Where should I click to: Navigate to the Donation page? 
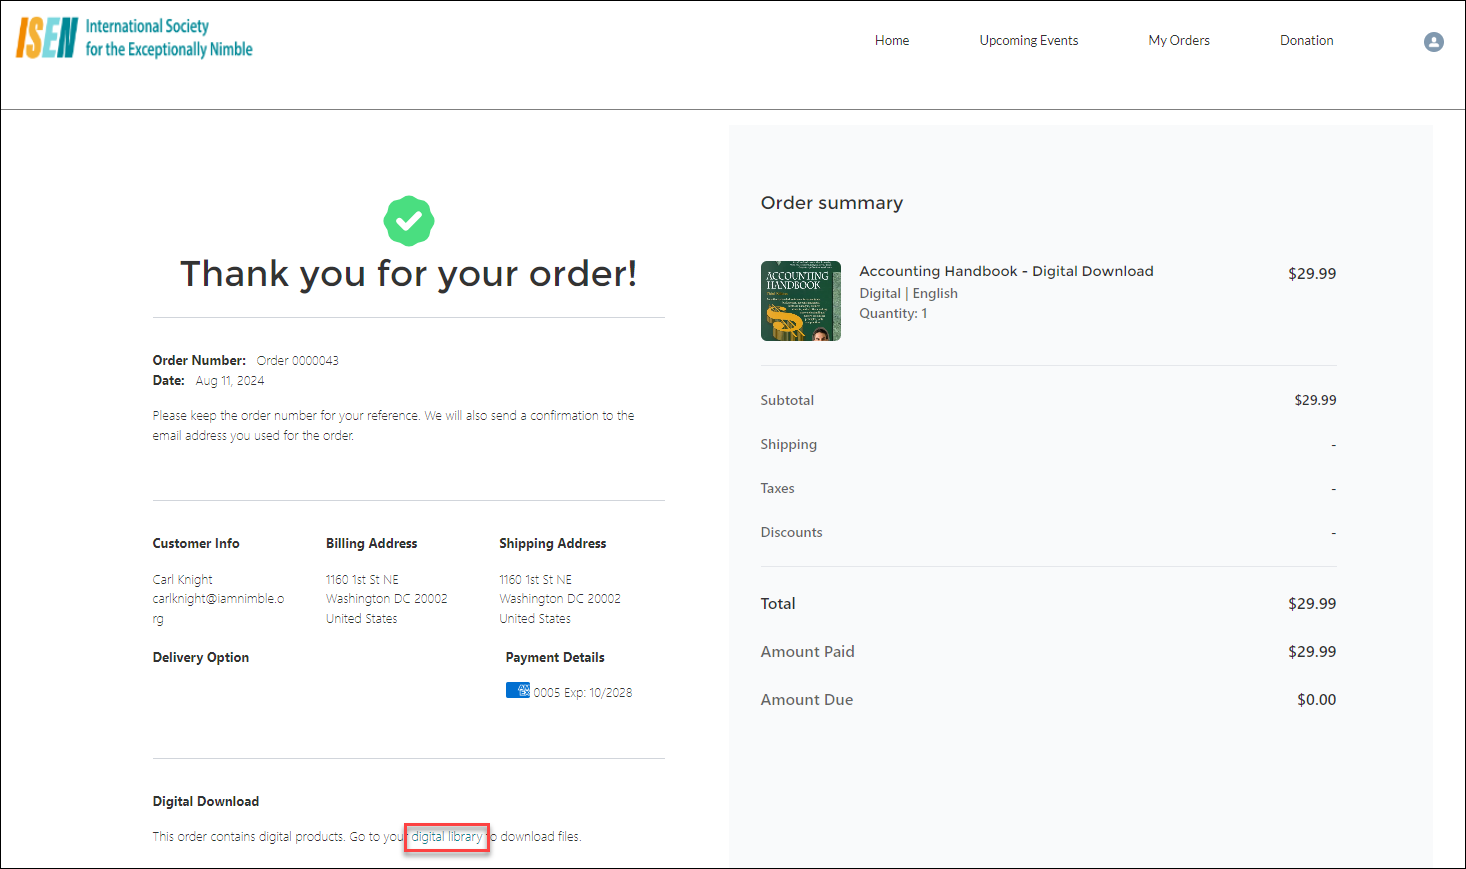coord(1306,41)
